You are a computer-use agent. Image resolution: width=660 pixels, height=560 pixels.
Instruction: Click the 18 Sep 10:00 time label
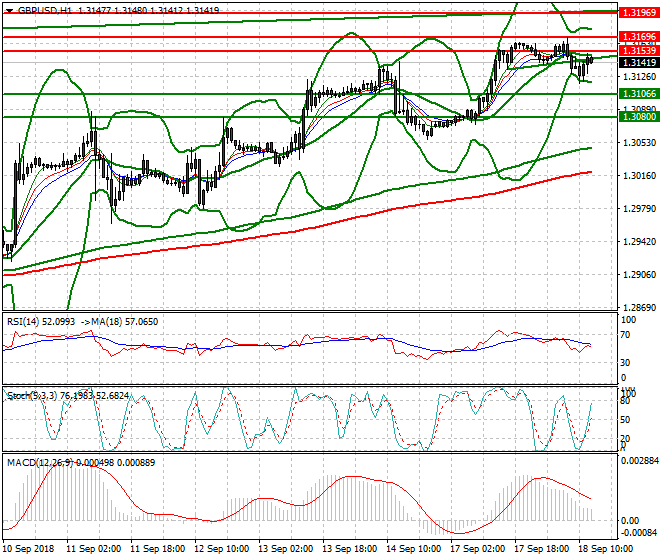605,549
